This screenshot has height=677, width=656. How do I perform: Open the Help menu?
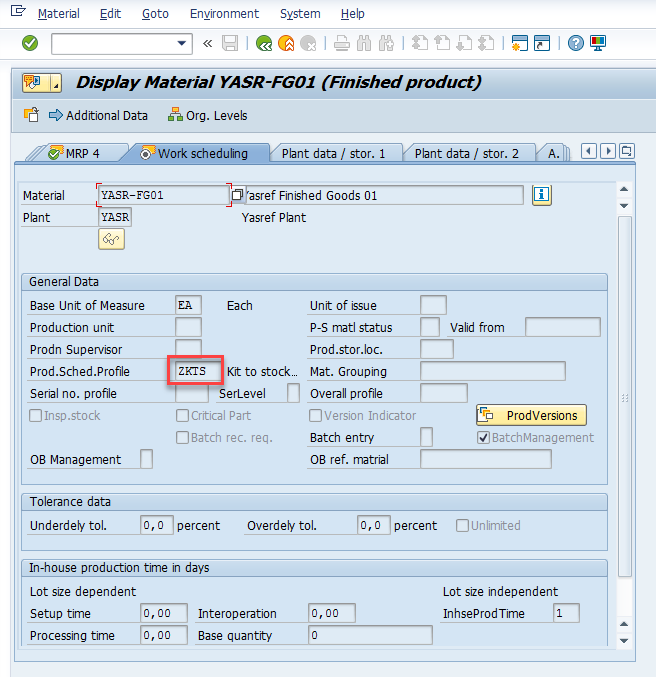pyautogui.click(x=352, y=14)
